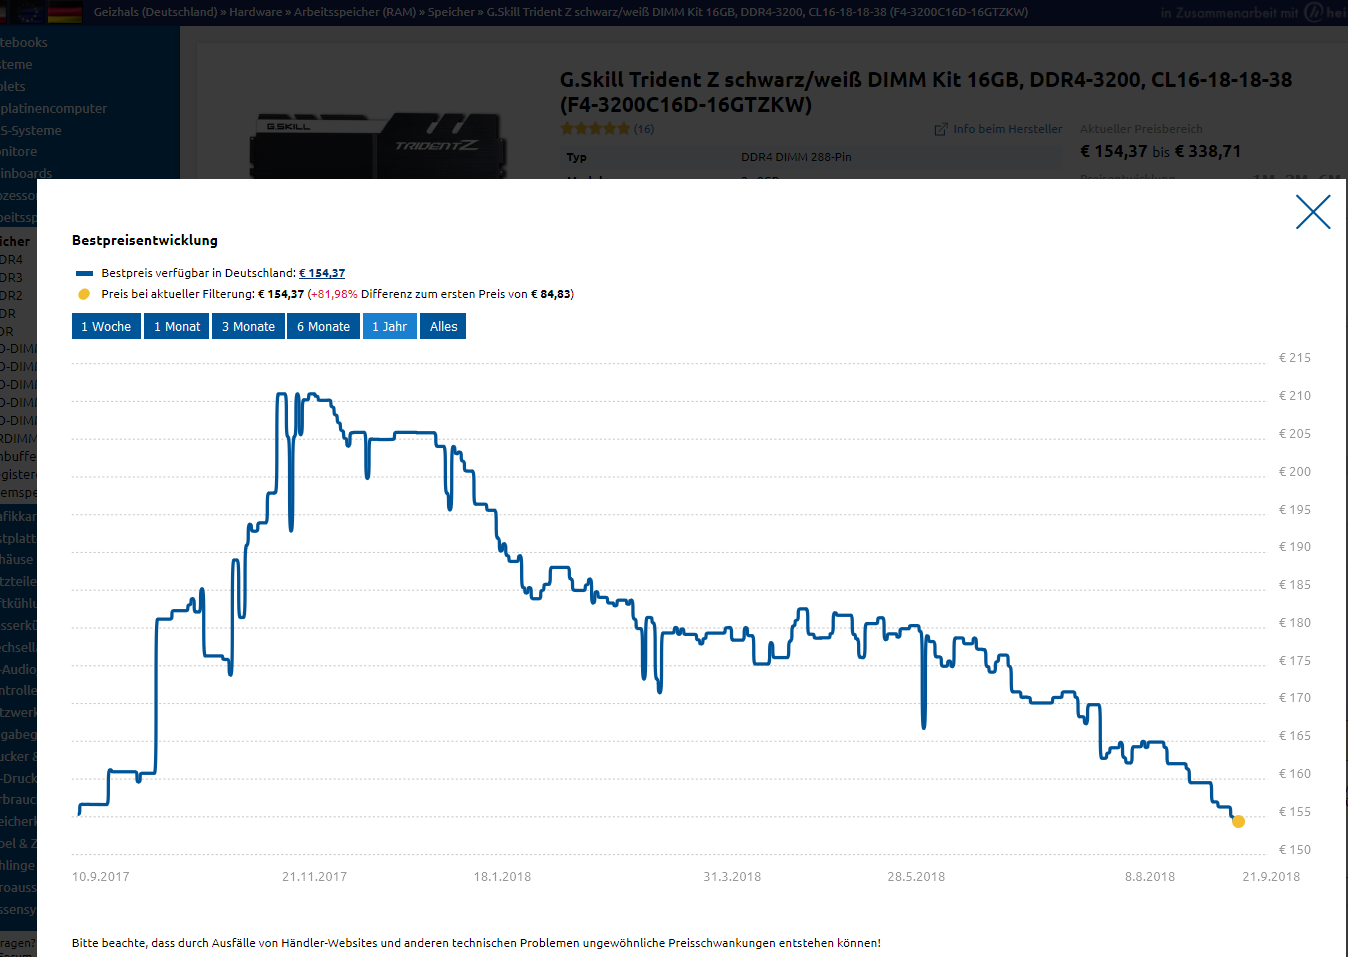The height and width of the screenshot is (957, 1348).
Task: Click the € 154,37 bis € 338,71 price range
Action: coord(1160,151)
